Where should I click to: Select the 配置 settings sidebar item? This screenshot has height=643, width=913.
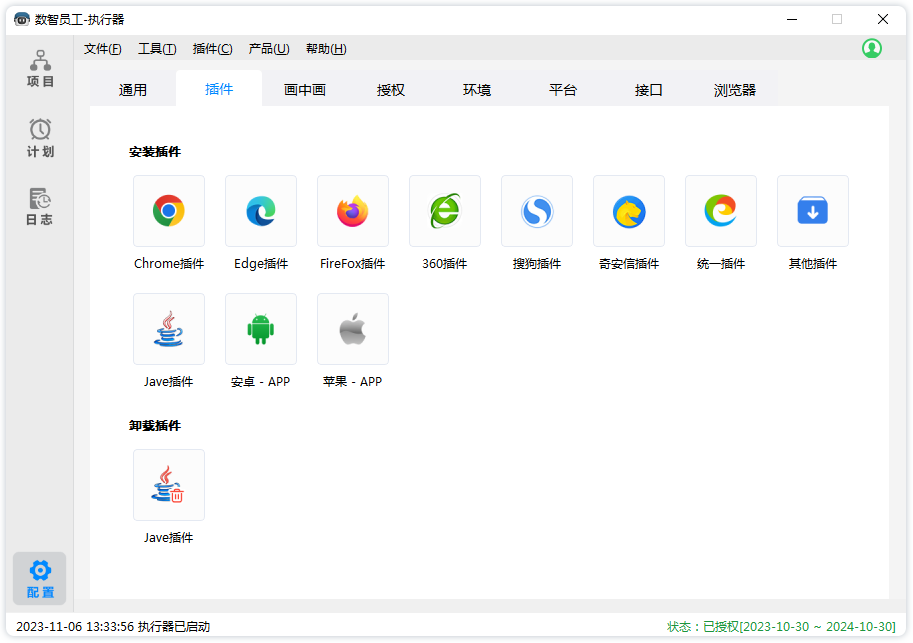click(x=40, y=578)
